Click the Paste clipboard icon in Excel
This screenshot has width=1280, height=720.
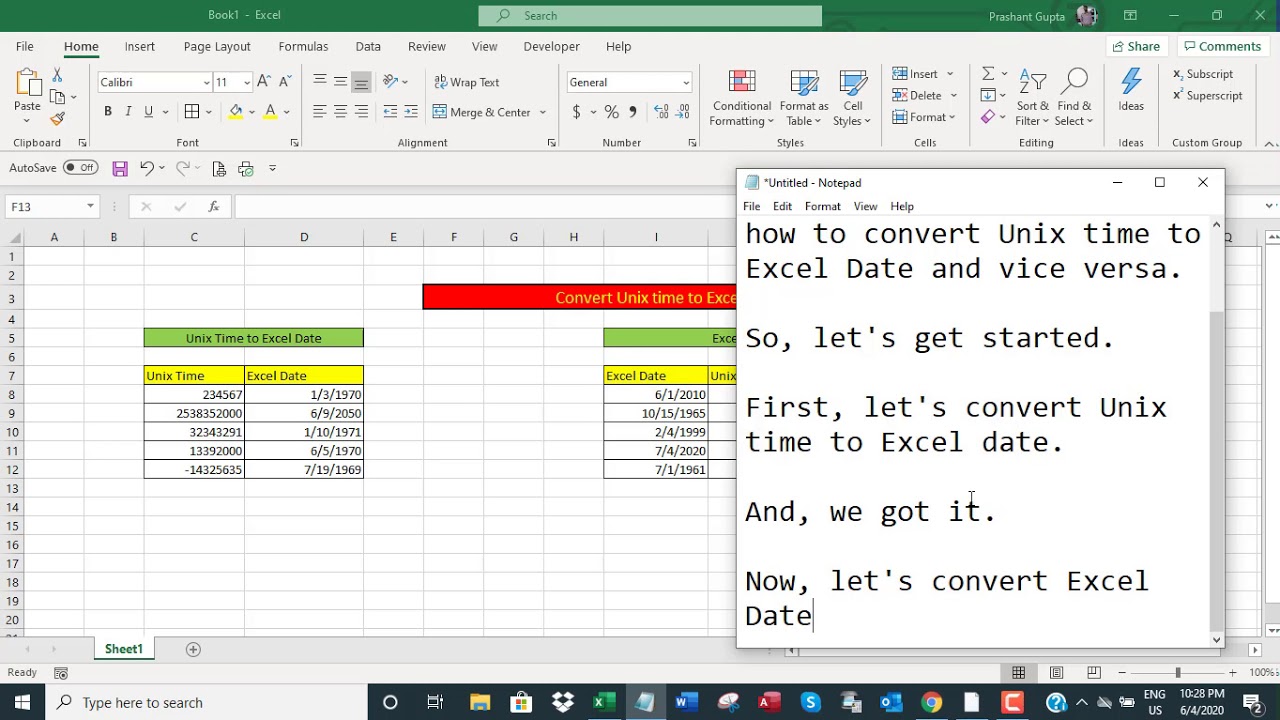coord(27,85)
